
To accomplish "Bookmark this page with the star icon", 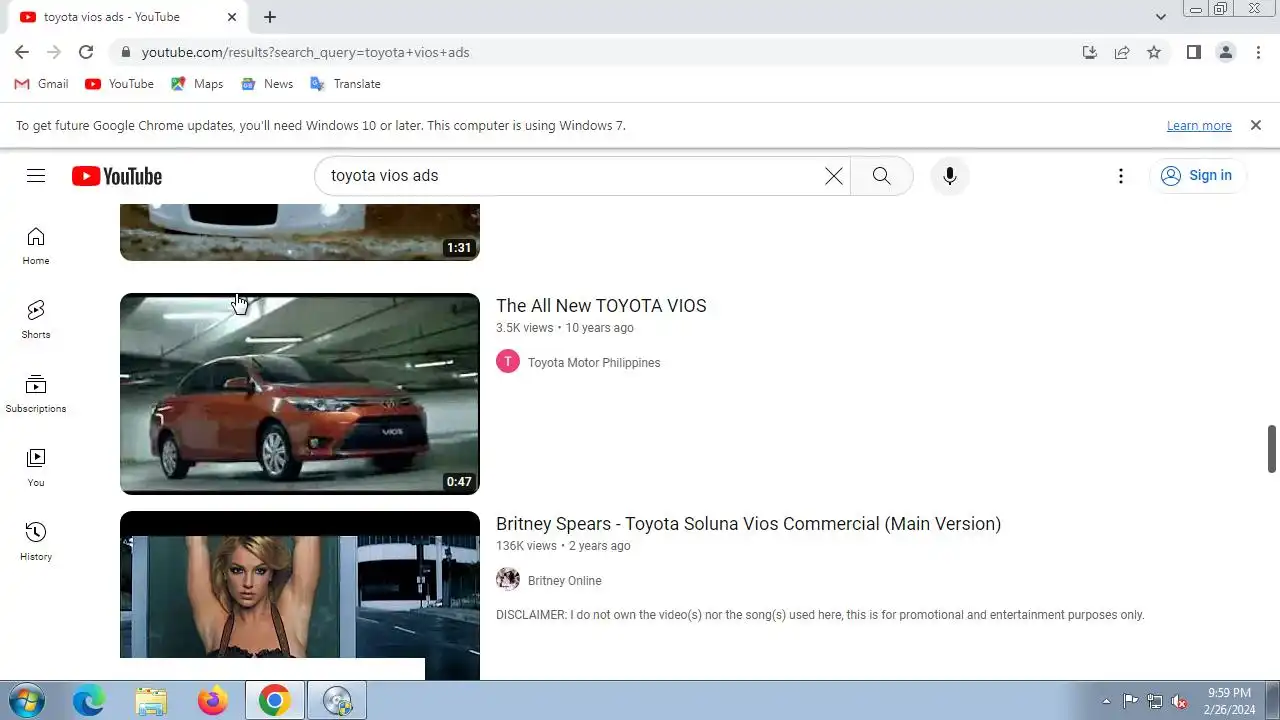I will pyautogui.click(x=1154, y=52).
